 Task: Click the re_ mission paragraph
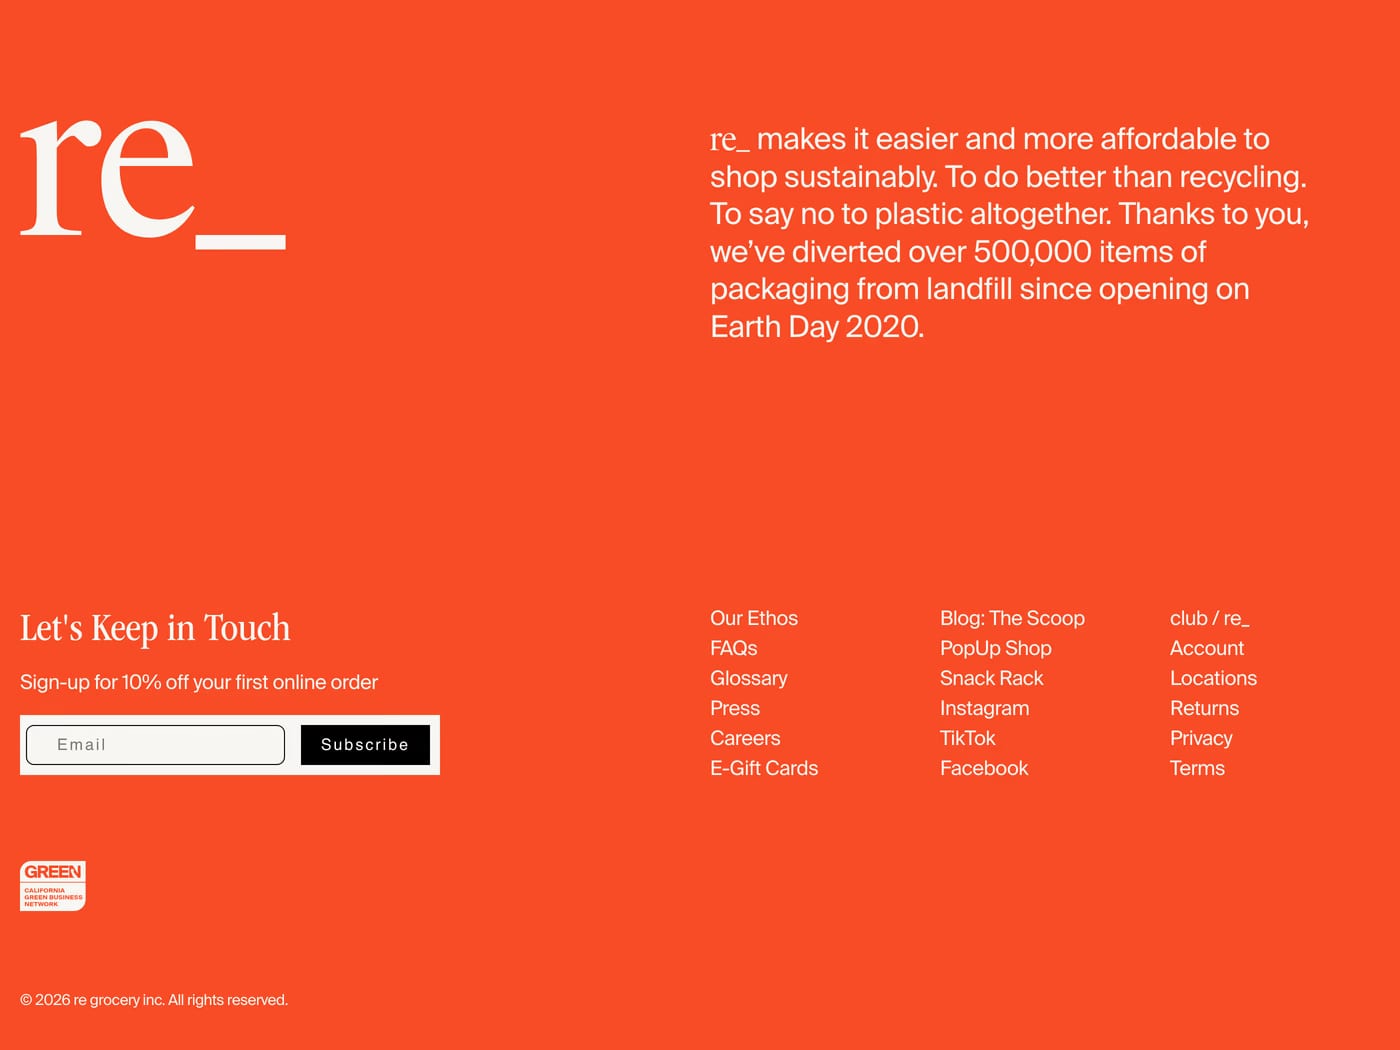(1010, 232)
